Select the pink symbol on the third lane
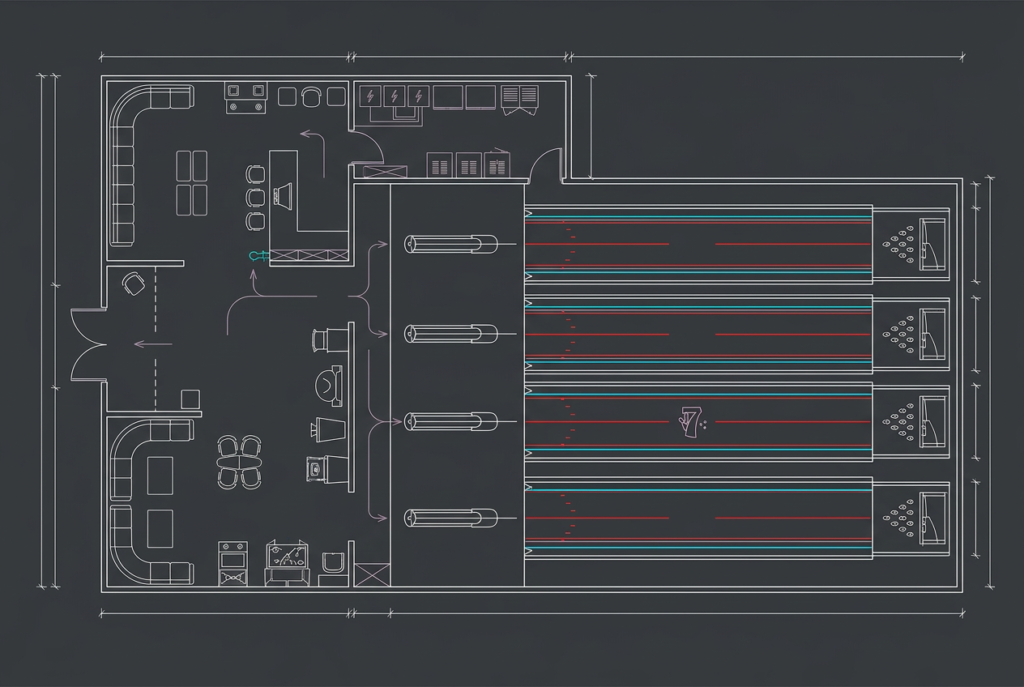The width and height of the screenshot is (1024, 687). coord(691,422)
